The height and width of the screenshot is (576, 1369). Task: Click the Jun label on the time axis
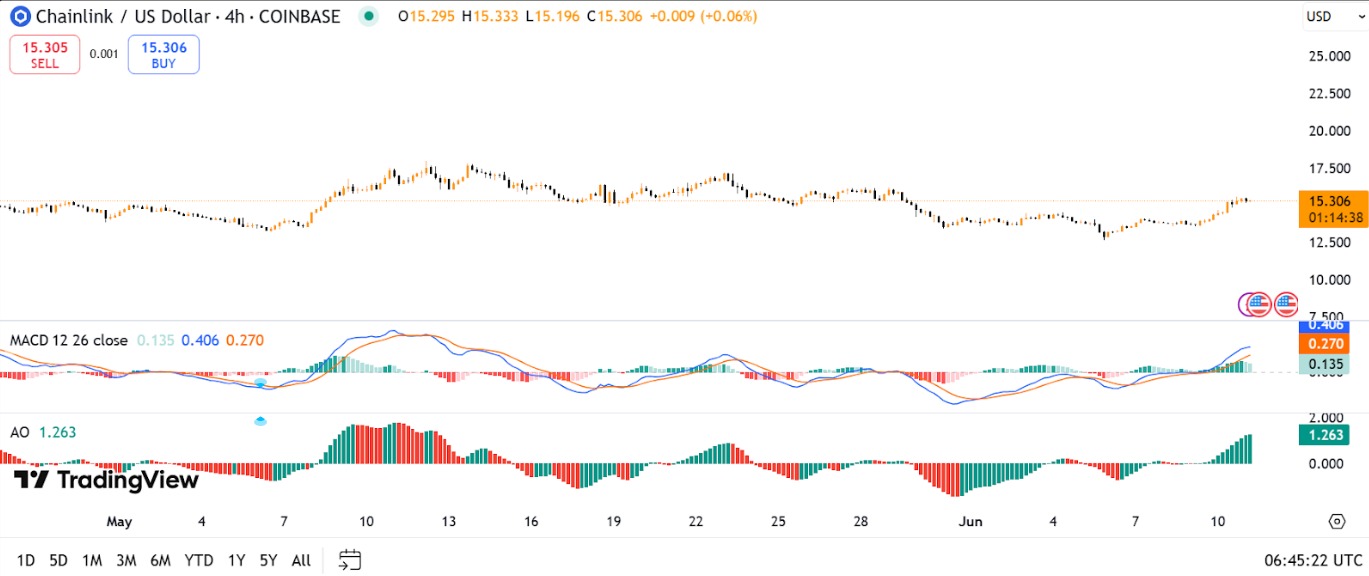970,521
